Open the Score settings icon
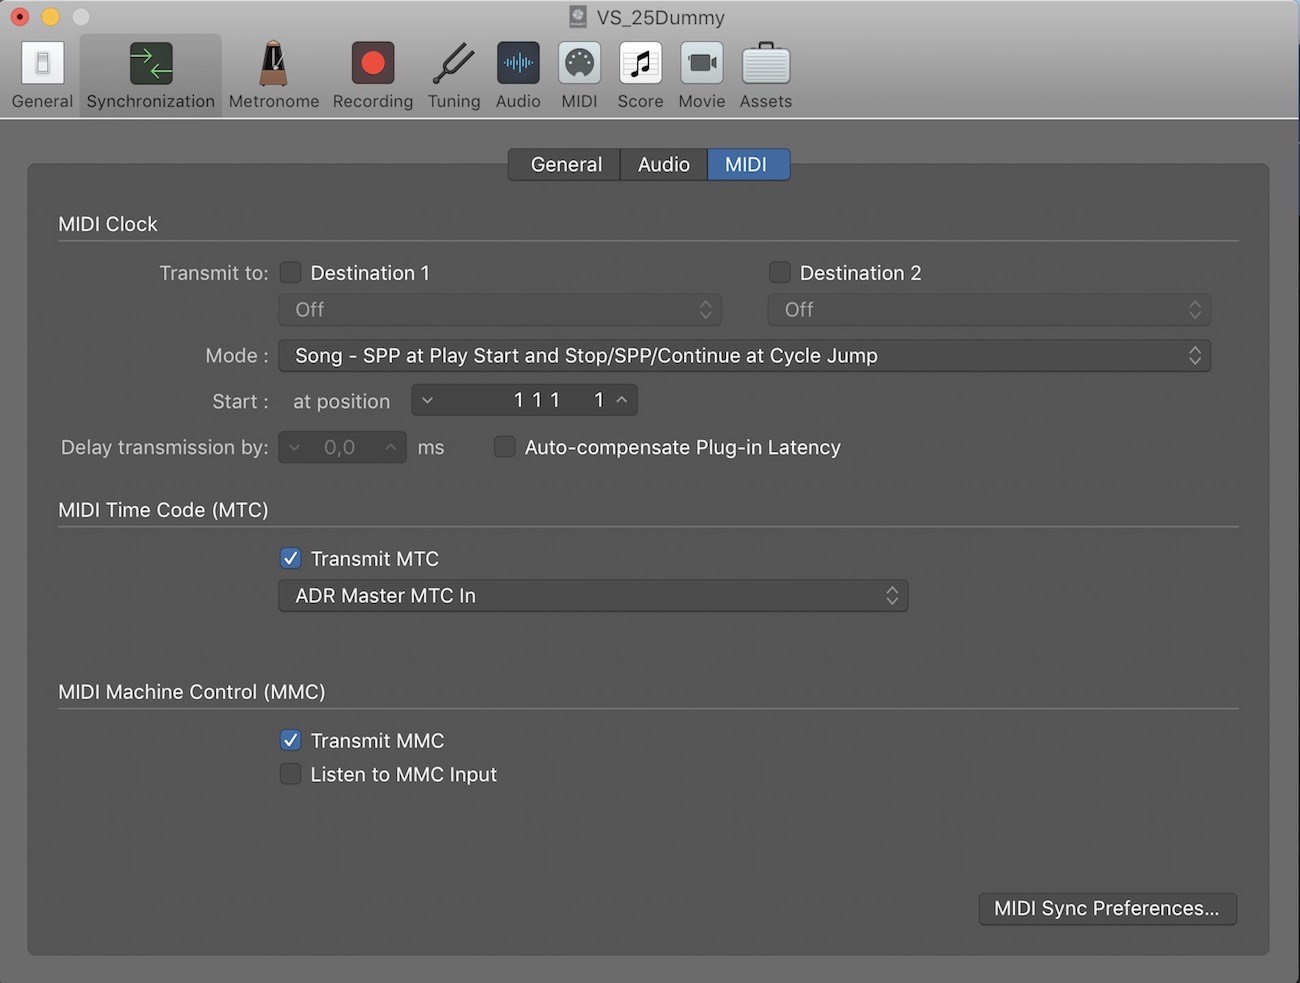The width and height of the screenshot is (1300, 983). click(640, 64)
